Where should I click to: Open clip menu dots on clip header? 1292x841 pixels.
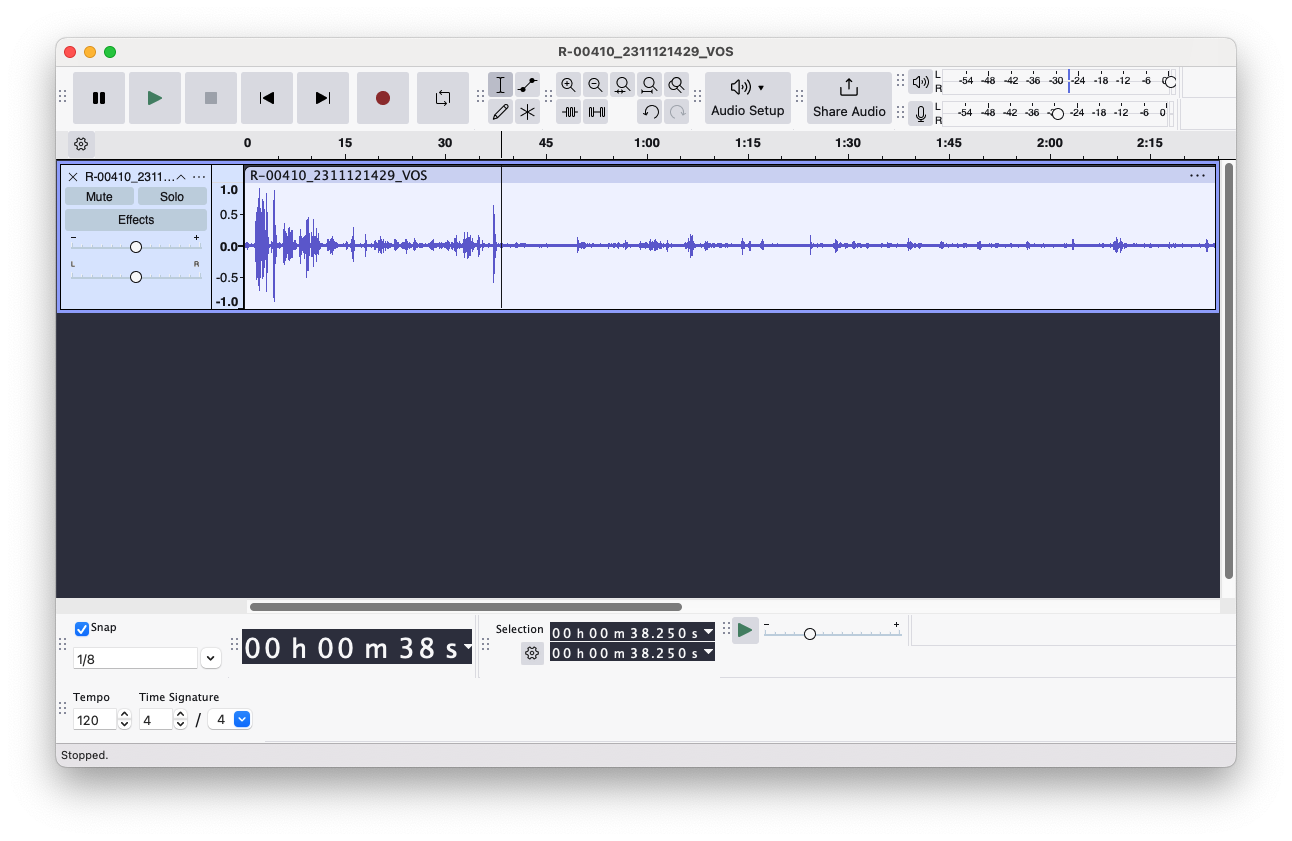point(1198,176)
